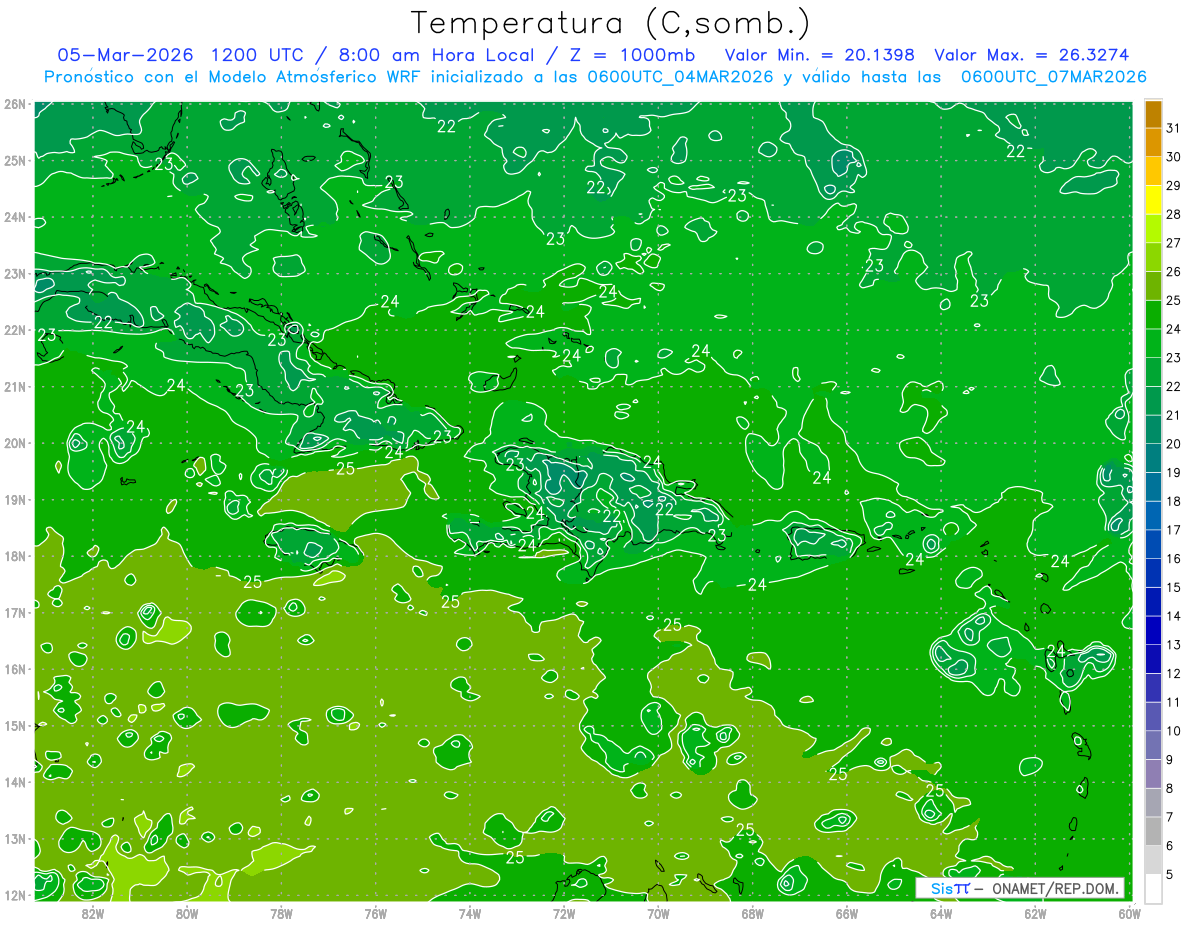Click the 74W longitude axis label
Image resolution: width=1200 pixels, height=927 pixels.
coord(469,913)
